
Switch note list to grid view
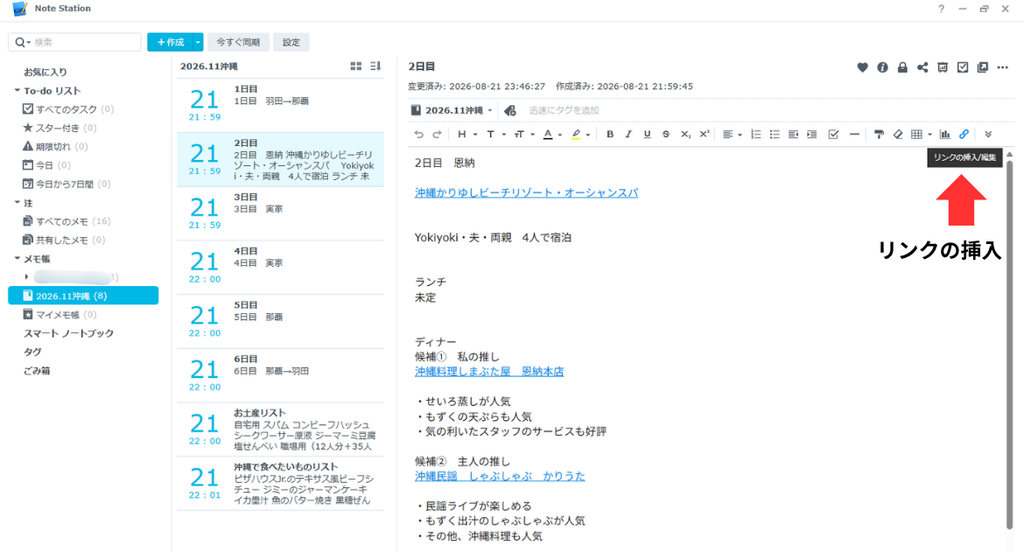(x=356, y=66)
